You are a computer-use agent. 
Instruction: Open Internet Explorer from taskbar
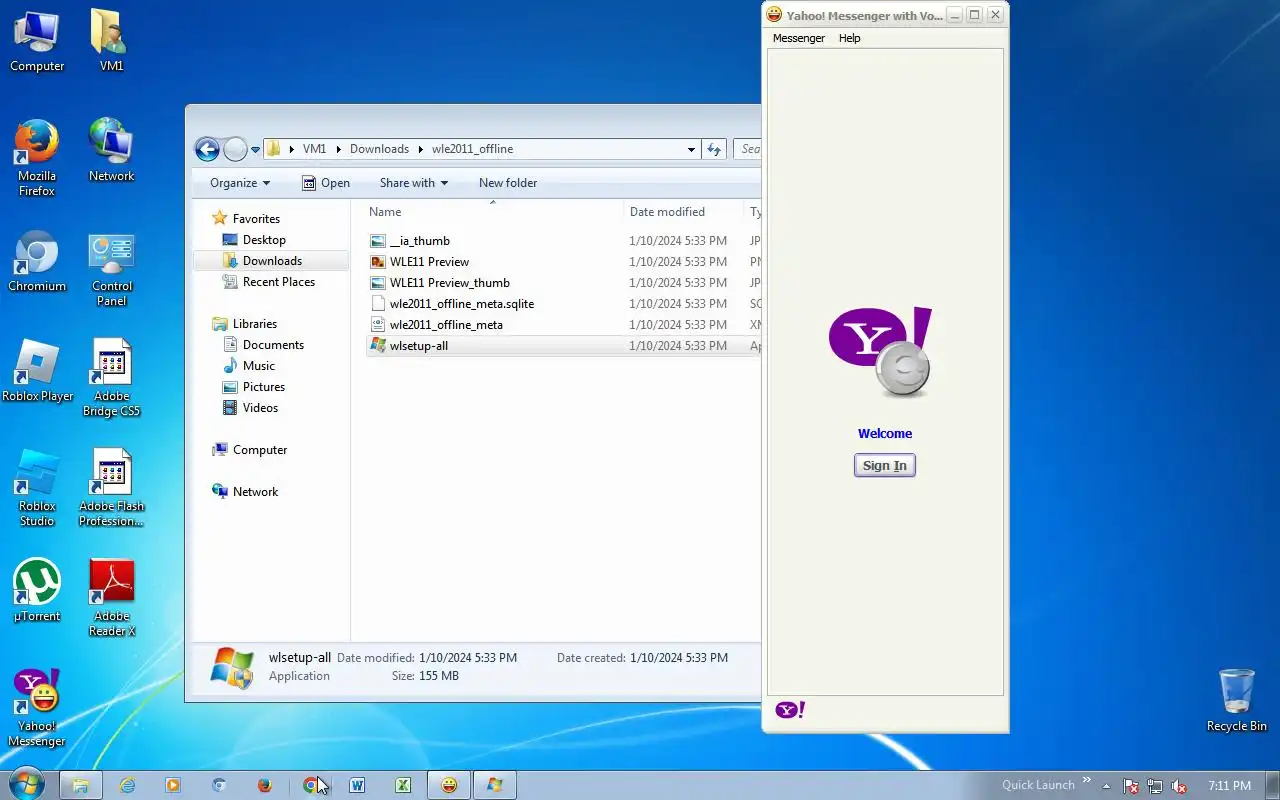127,785
